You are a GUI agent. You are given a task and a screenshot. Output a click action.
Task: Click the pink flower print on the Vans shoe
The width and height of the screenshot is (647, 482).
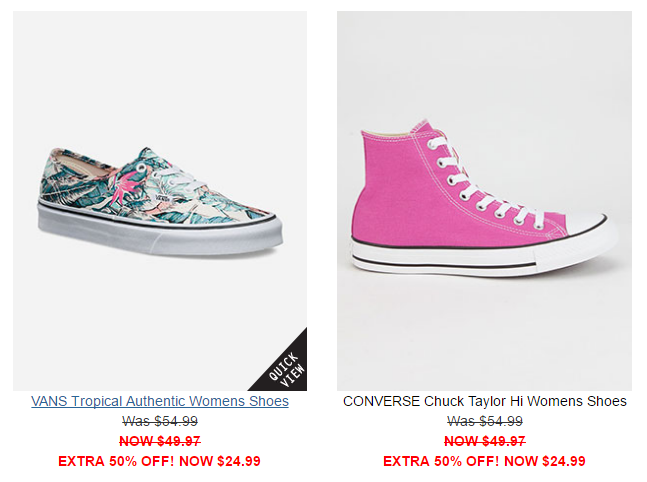(128, 186)
